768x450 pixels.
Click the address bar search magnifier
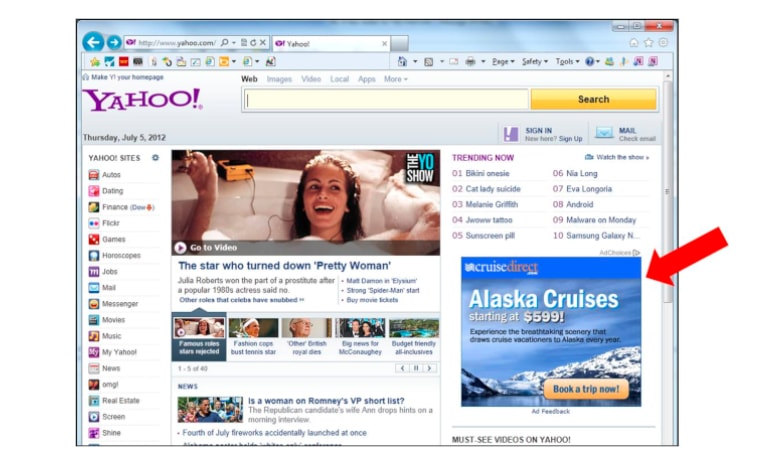point(224,43)
